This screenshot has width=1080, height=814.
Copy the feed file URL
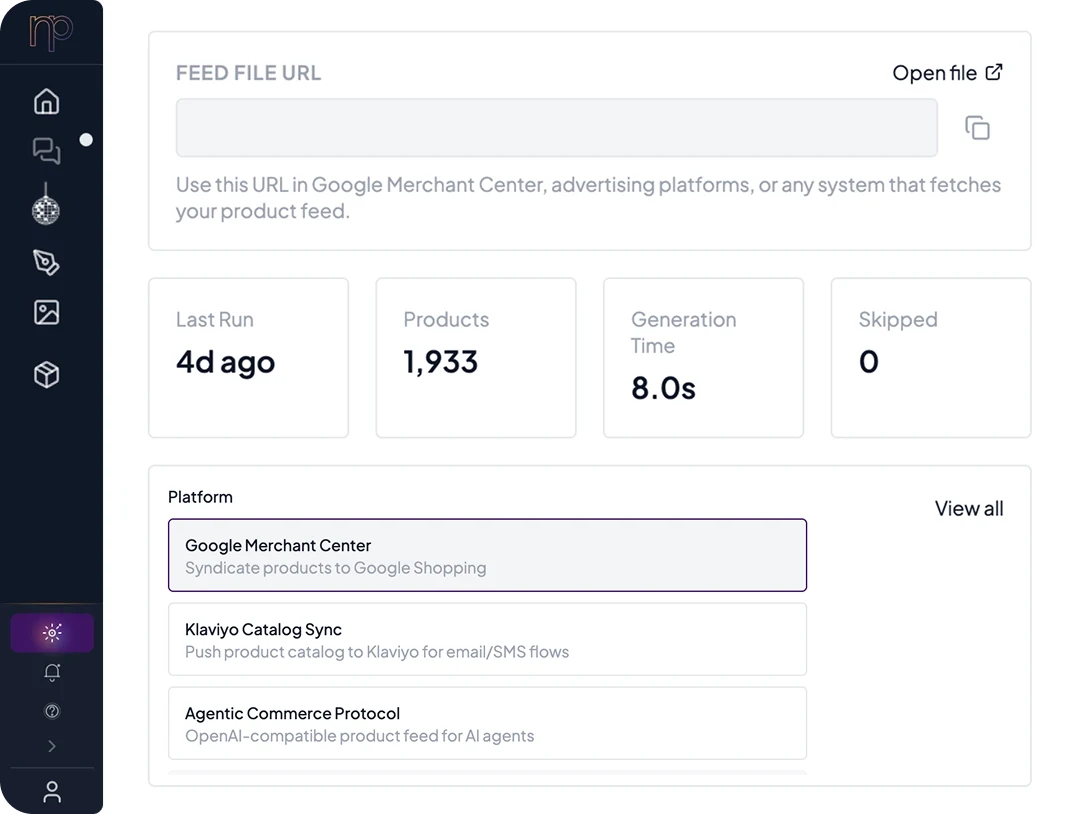977,128
